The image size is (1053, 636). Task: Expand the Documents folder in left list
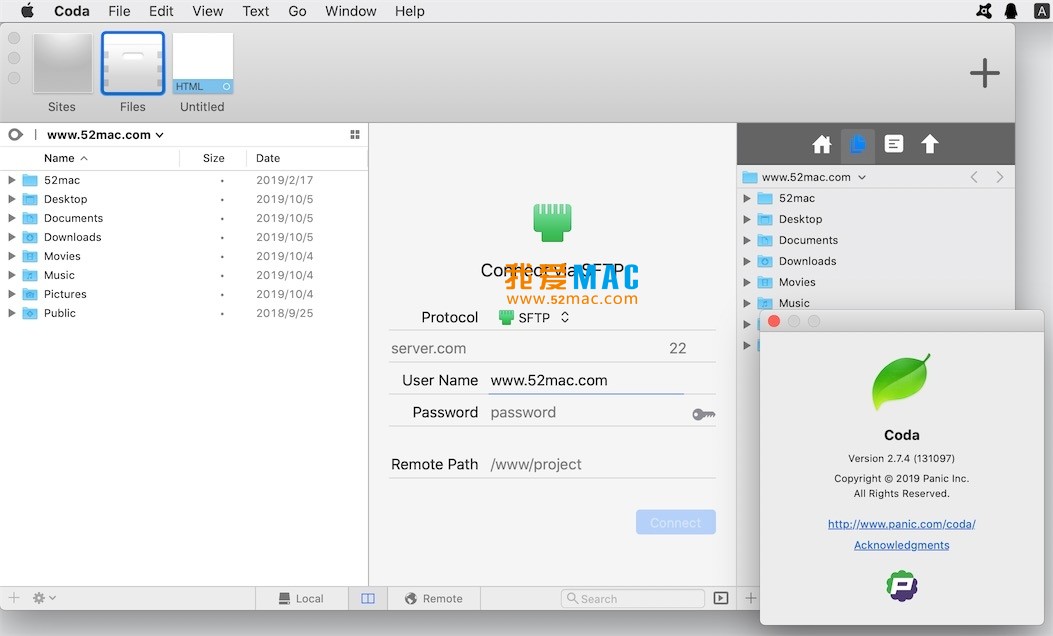pos(11,218)
